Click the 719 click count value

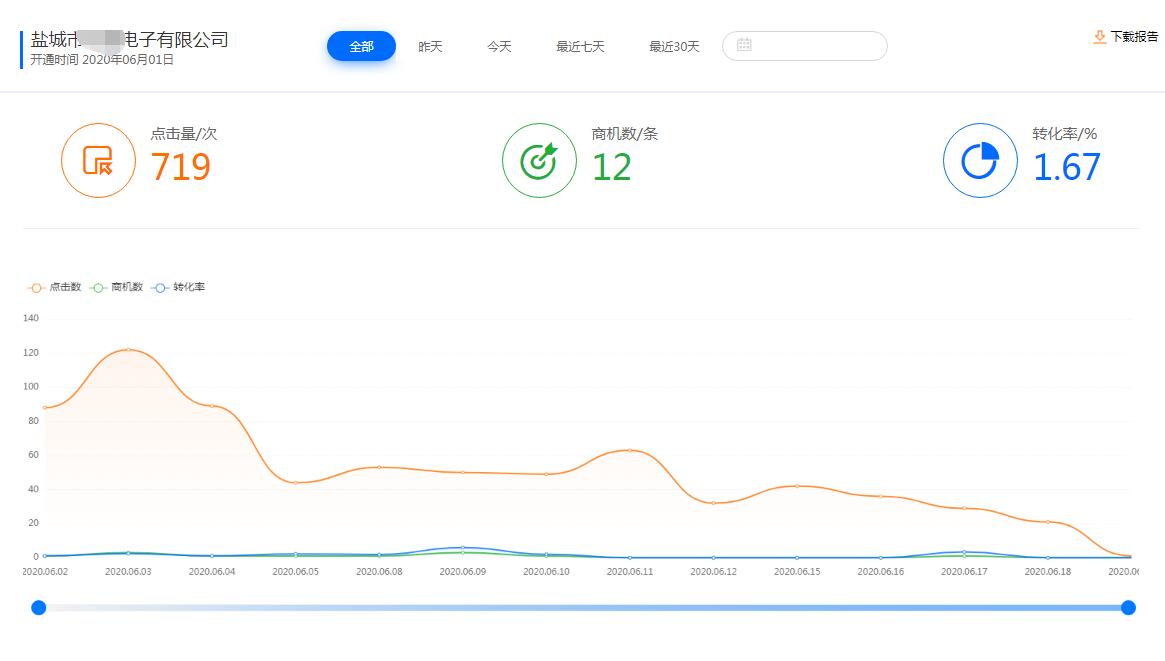pyautogui.click(x=181, y=167)
